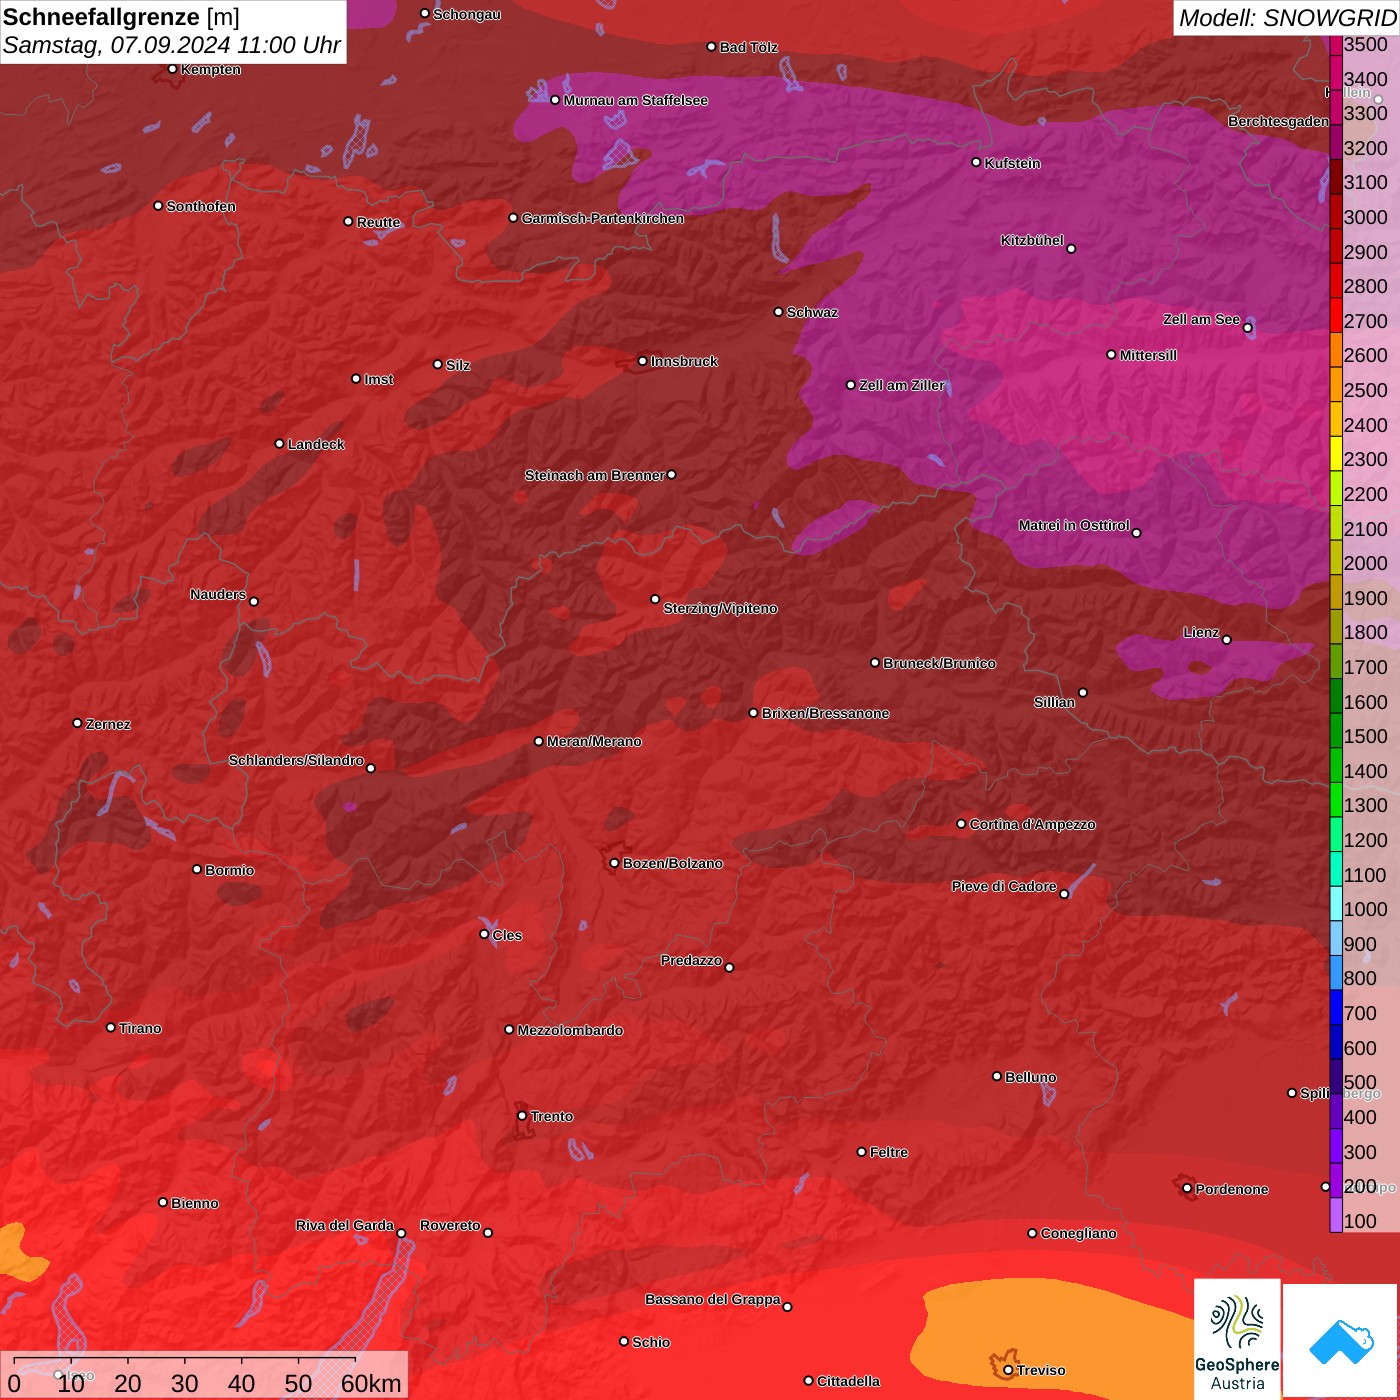The height and width of the screenshot is (1400, 1400).
Task: Click the Murnau am Staffelsee label
Action: 636,100
